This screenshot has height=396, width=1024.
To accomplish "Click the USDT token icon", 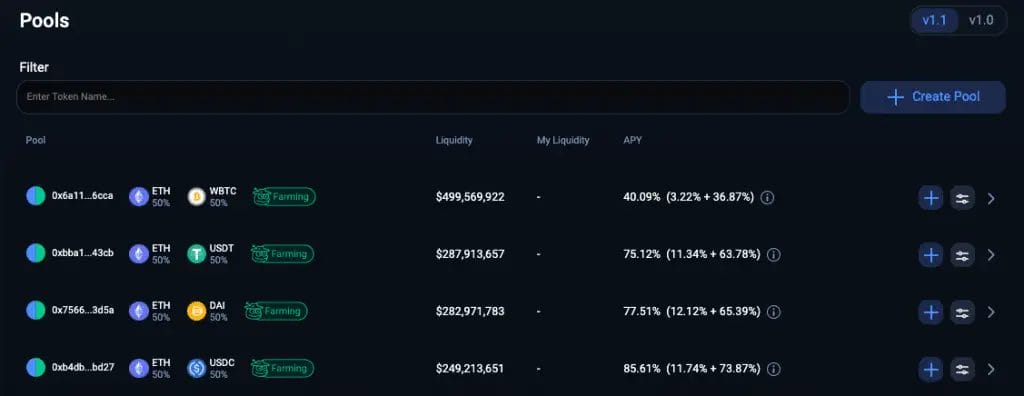I will click(197, 254).
